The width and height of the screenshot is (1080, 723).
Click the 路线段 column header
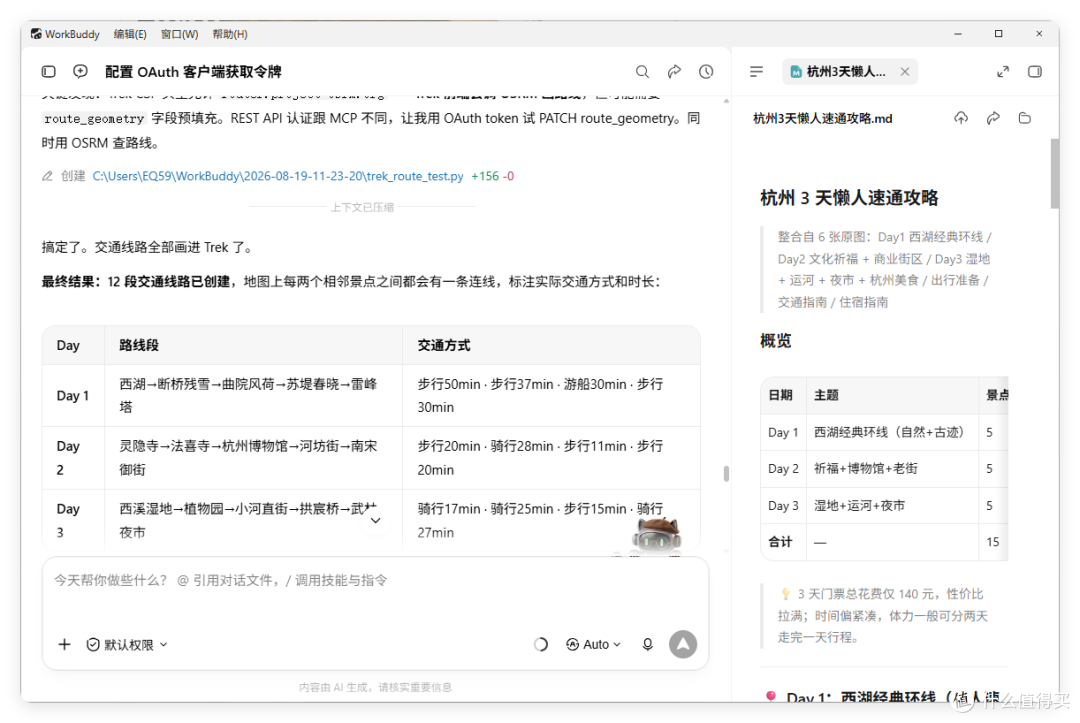coord(139,345)
